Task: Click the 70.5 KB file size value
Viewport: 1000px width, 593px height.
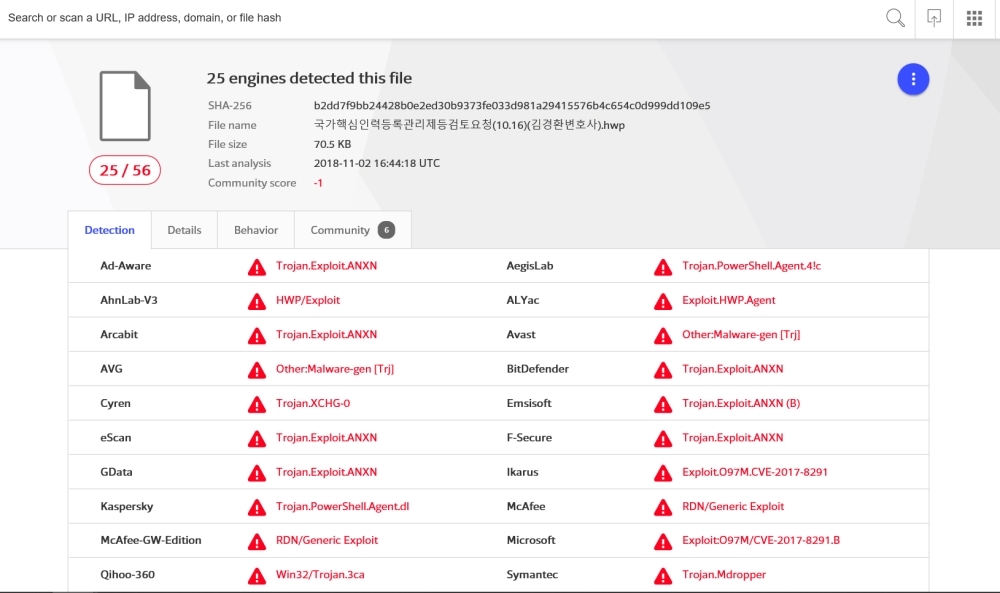Action: click(332, 144)
